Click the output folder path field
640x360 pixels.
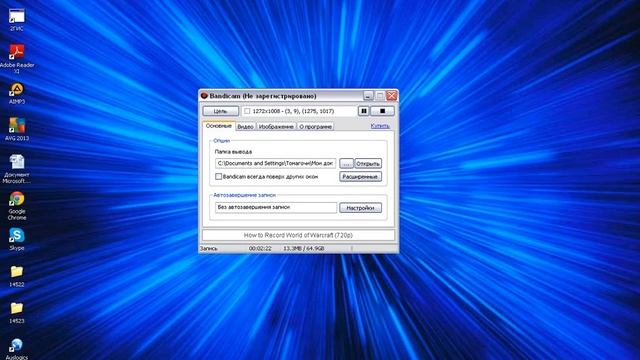276,163
